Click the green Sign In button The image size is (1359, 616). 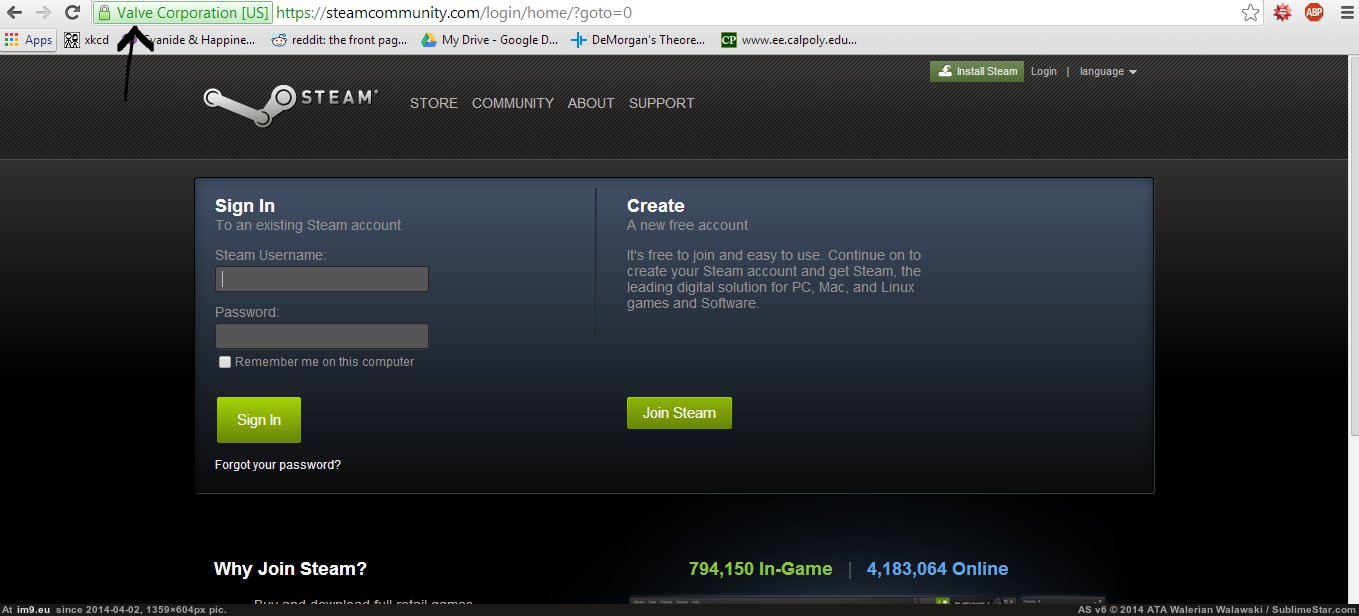[259, 420]
